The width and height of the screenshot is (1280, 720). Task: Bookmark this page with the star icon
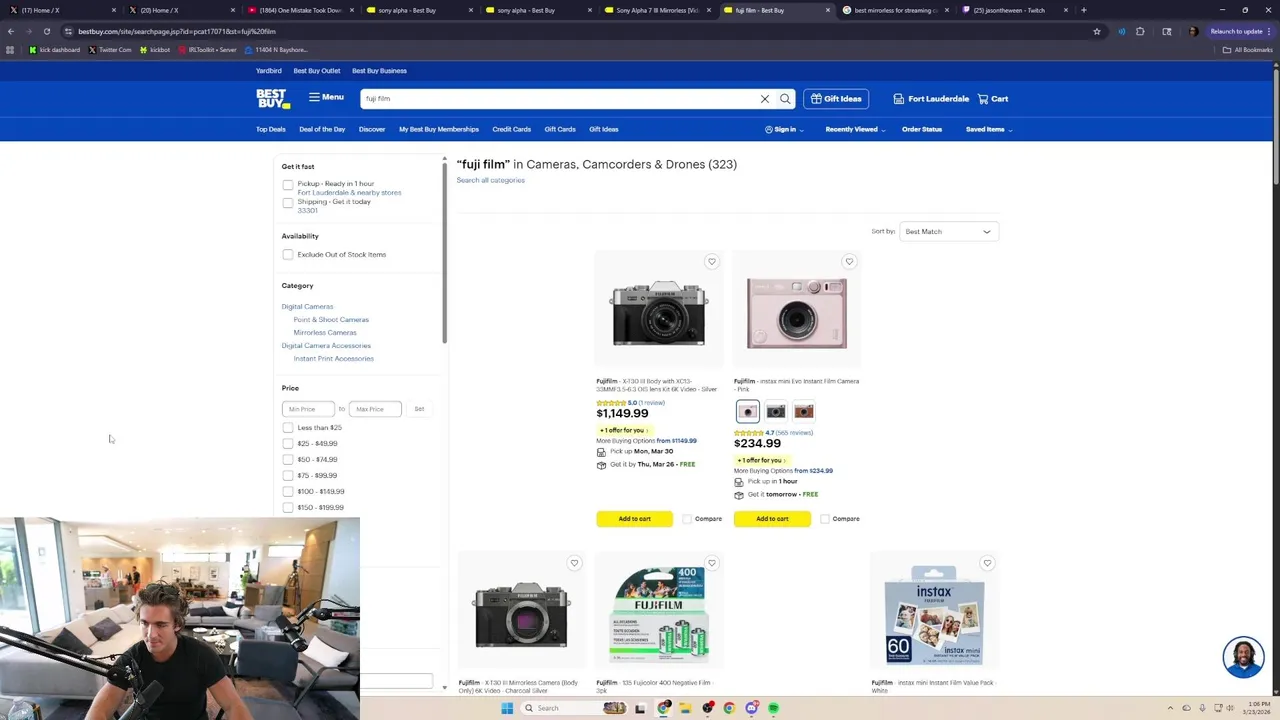pos(1097,31)
